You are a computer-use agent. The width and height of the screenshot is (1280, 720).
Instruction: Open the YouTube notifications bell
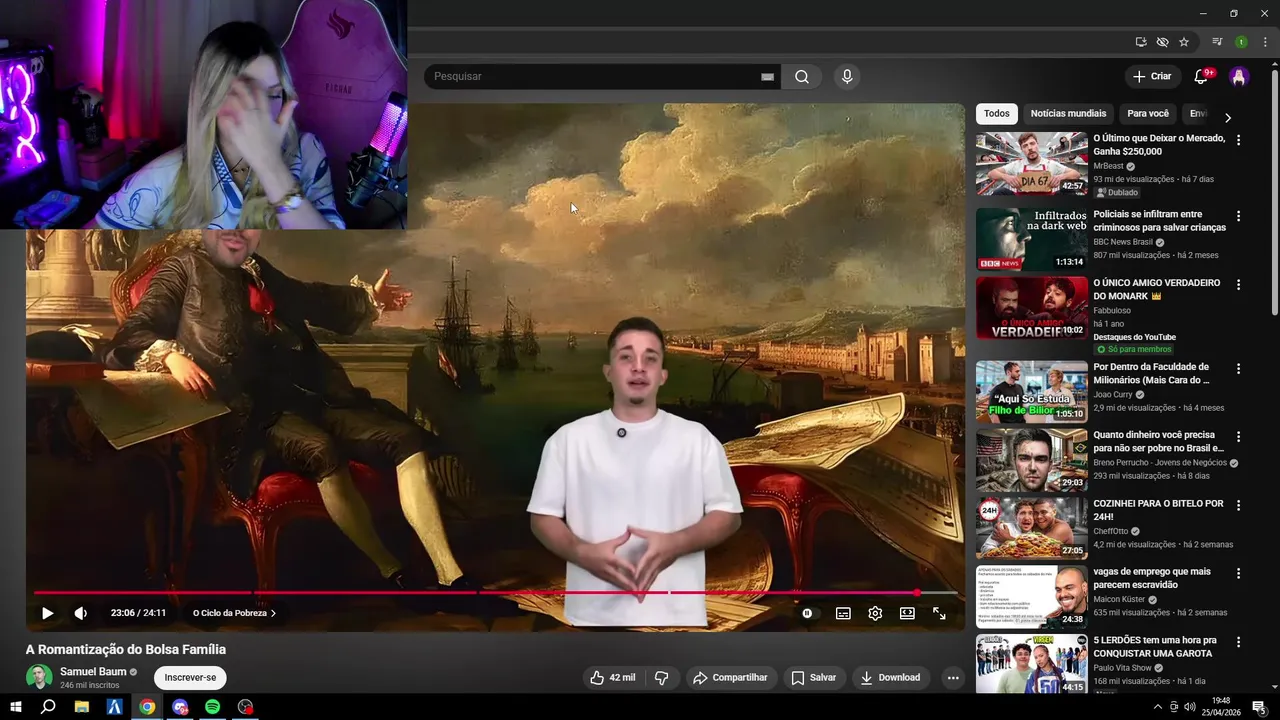coord(1202,76)
